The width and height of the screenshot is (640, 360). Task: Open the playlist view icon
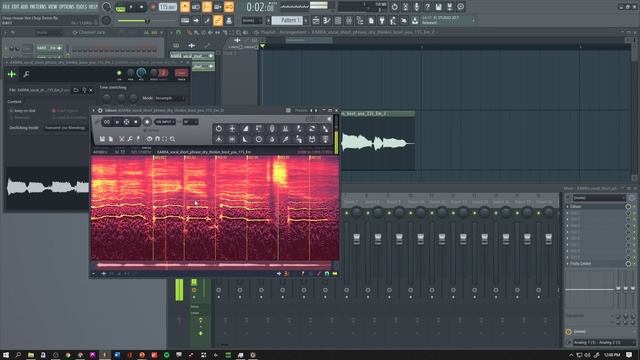coord(316,20)
